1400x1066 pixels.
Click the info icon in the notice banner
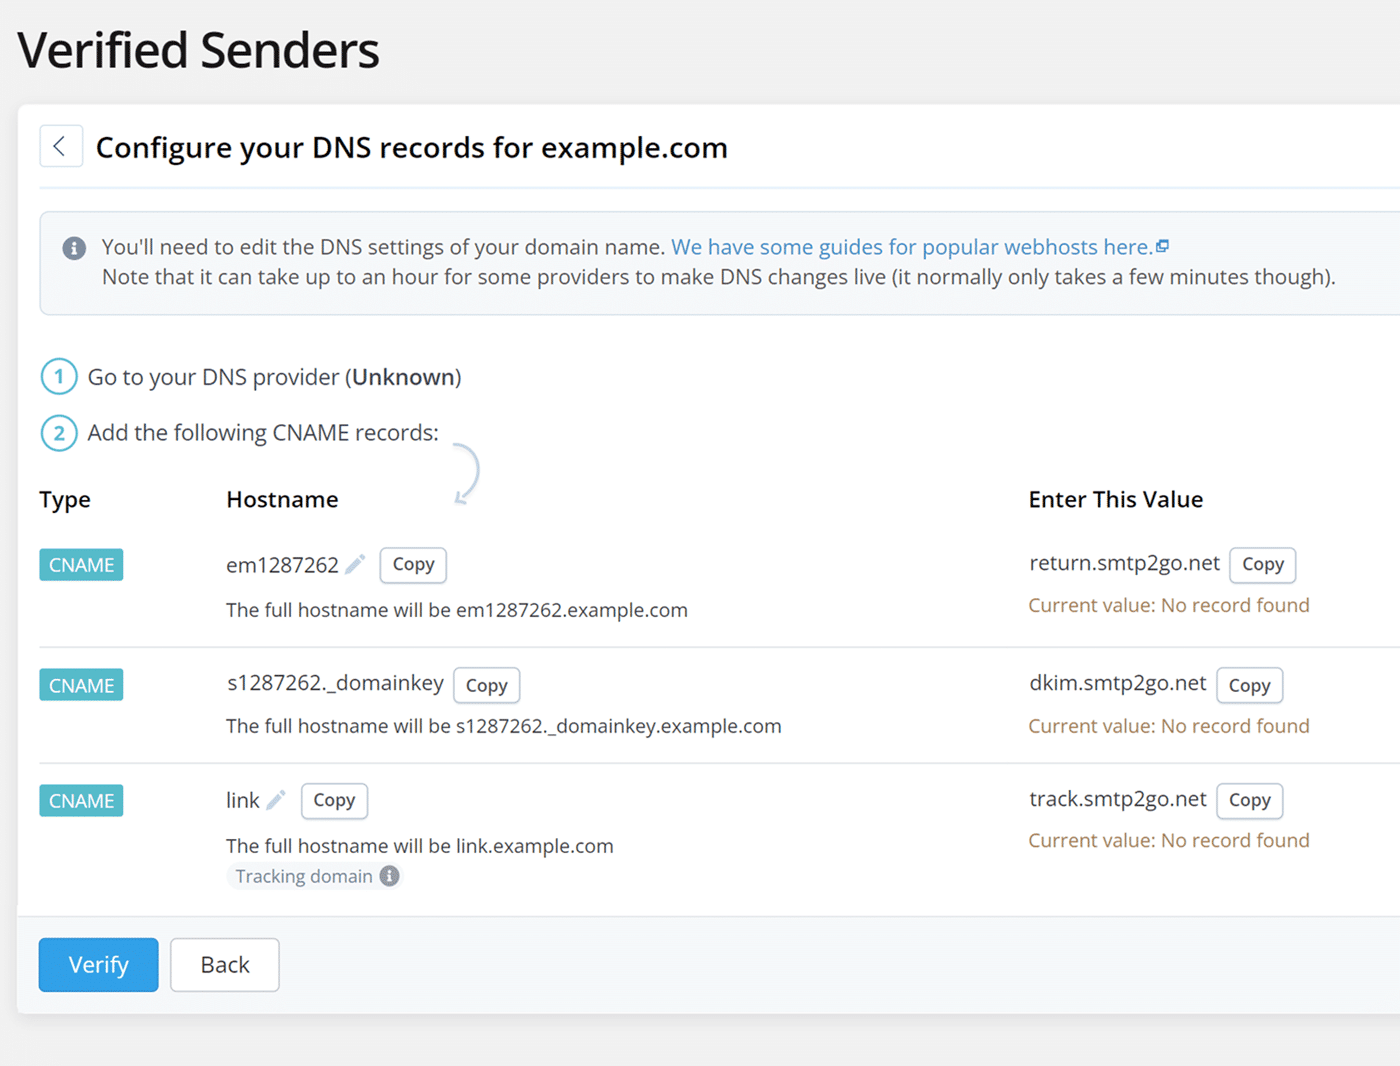(73, 247)
